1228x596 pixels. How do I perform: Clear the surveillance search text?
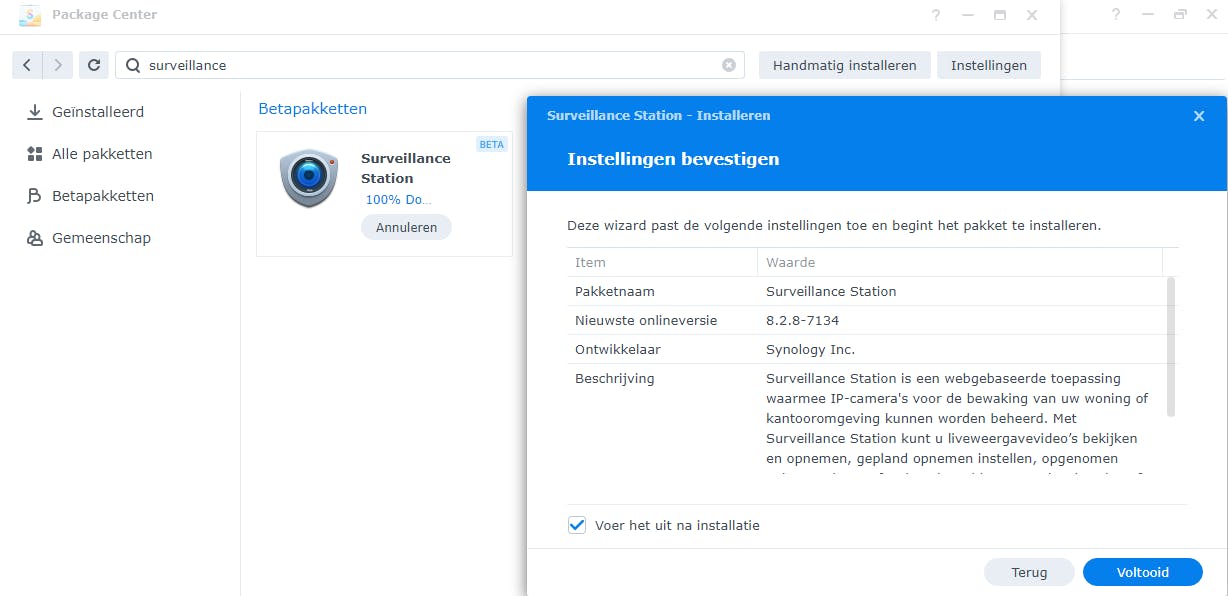click(x=729, y=65)
